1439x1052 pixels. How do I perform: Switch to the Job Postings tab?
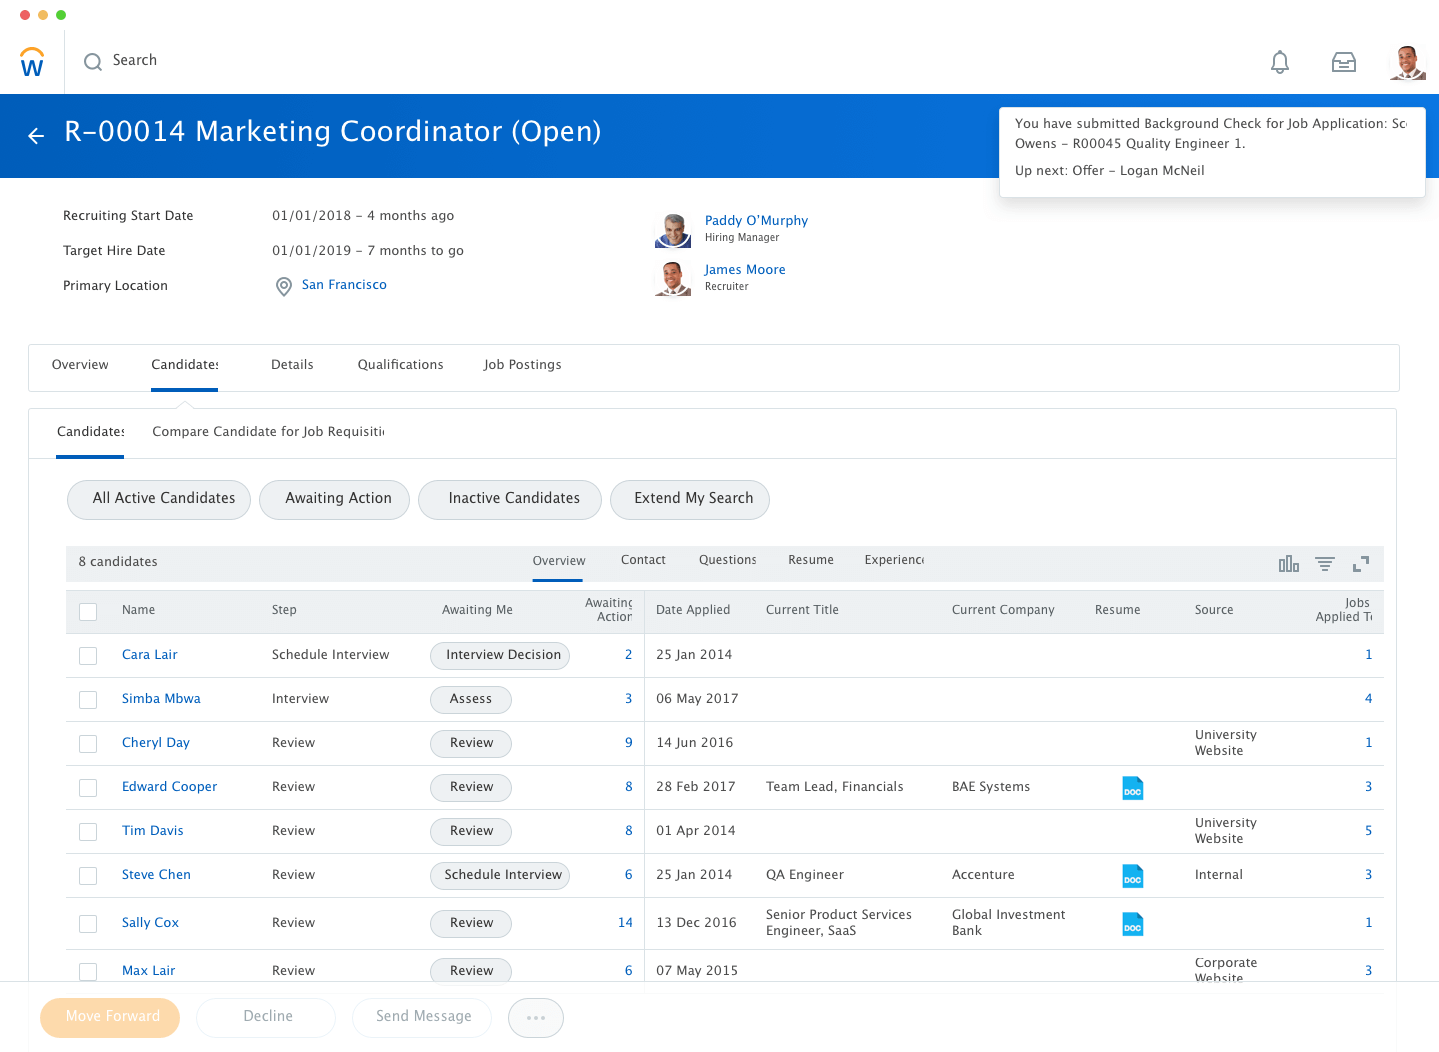tap(523, 365)
